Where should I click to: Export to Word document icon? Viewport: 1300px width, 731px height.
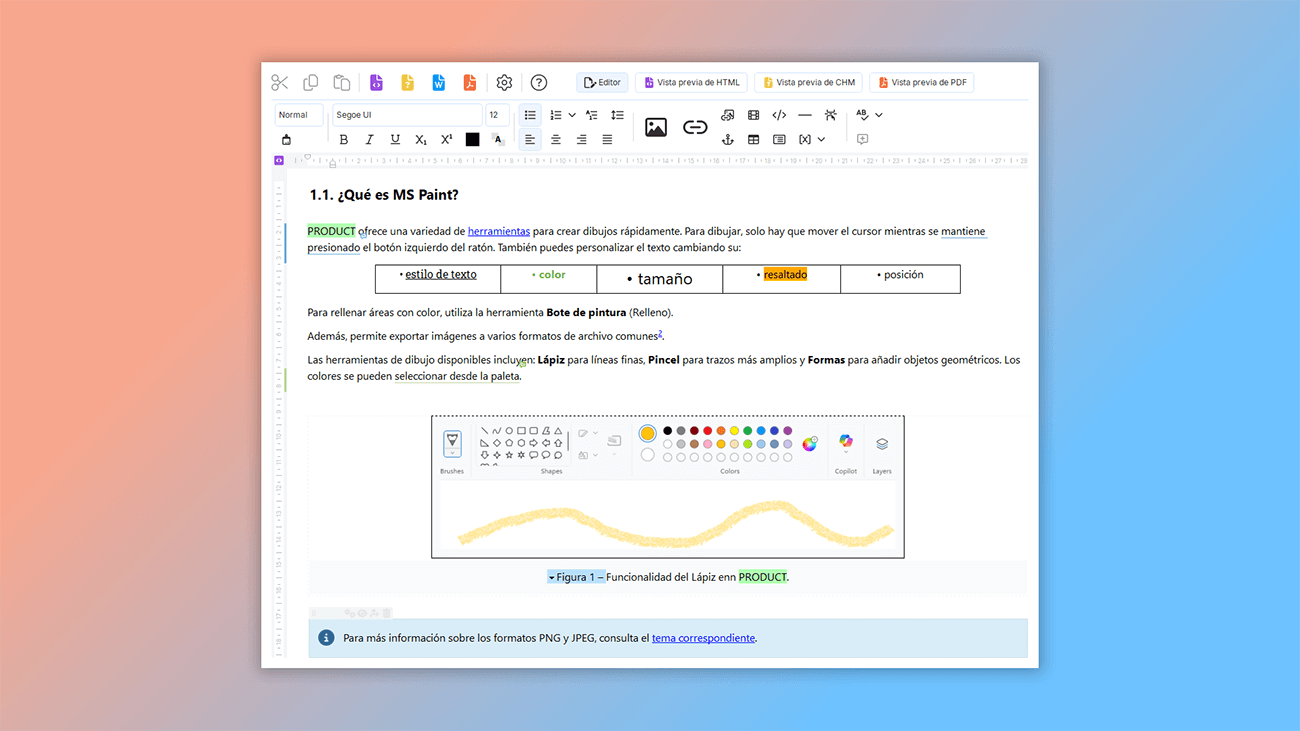[x=438, y=83]
